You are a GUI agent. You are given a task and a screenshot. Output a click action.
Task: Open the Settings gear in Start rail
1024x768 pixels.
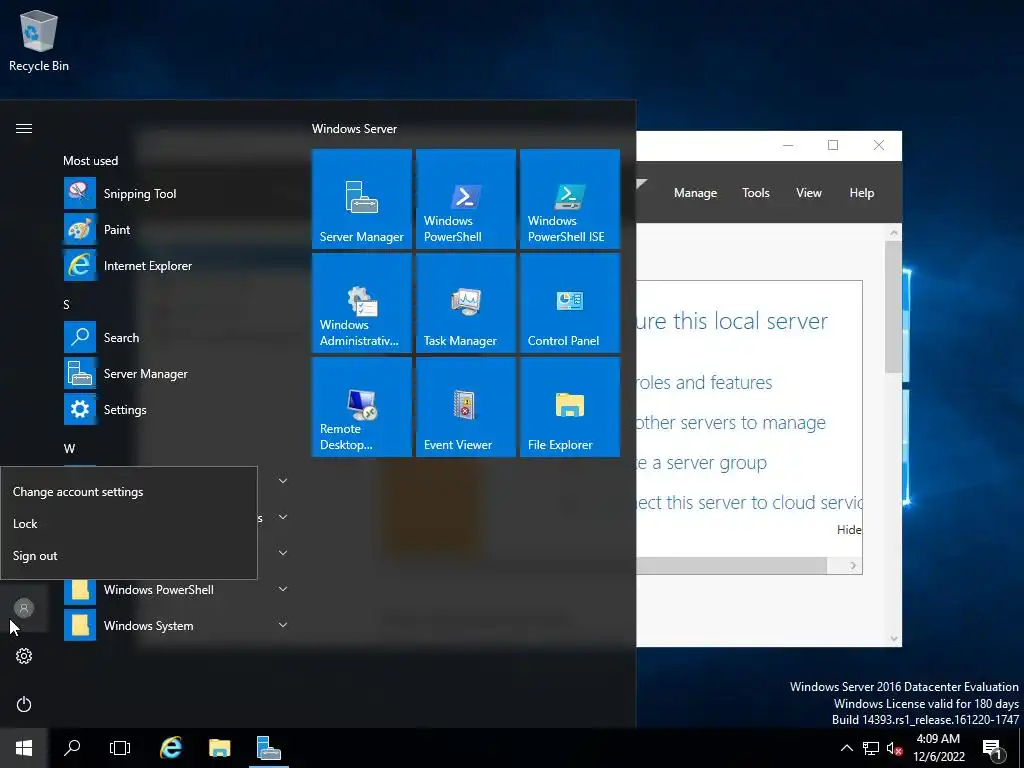tap(24, 656)
